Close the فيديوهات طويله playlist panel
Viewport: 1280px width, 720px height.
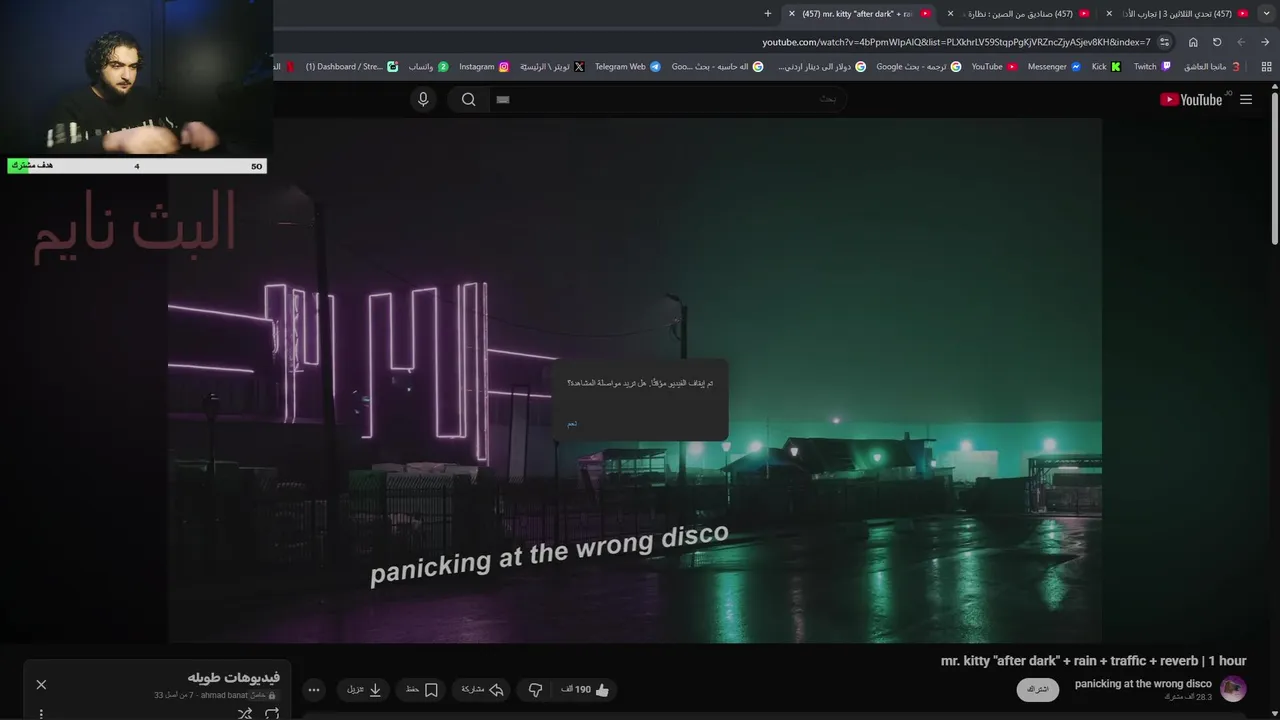coord(41,684)
